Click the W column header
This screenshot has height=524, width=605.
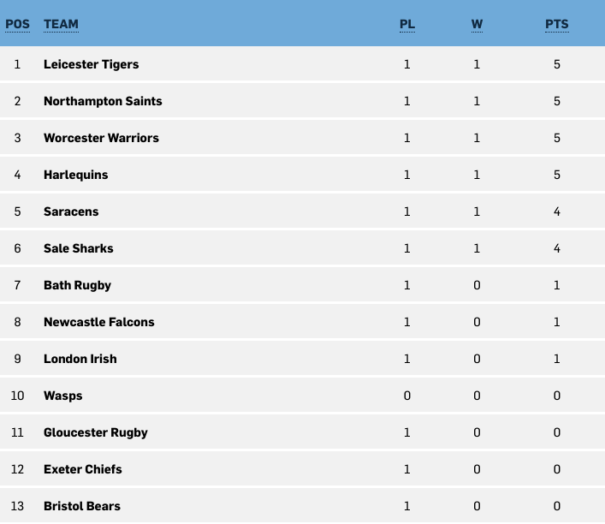tap(477, 24)
